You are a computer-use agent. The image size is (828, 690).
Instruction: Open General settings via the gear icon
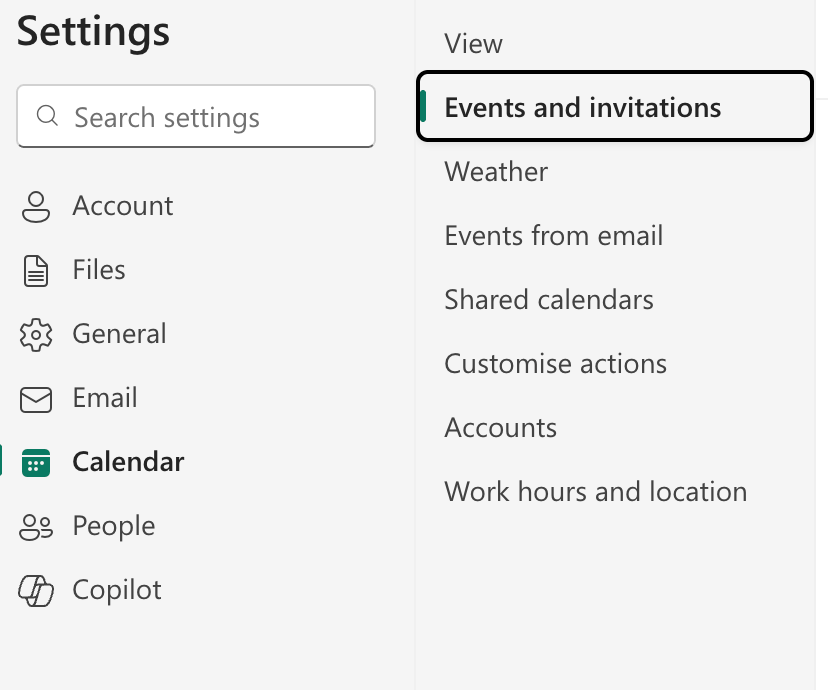[x=36, y=333]
